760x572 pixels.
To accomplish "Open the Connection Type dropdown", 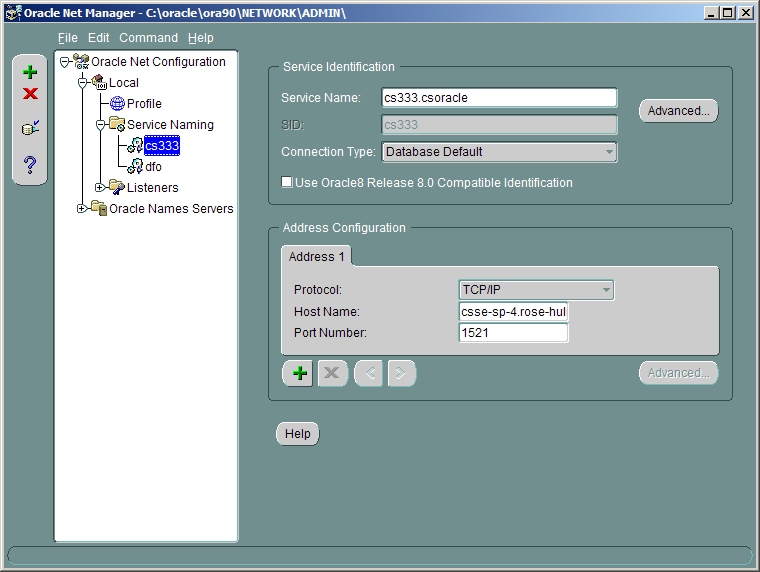I will pyautogui.click(x=608, y=152).
